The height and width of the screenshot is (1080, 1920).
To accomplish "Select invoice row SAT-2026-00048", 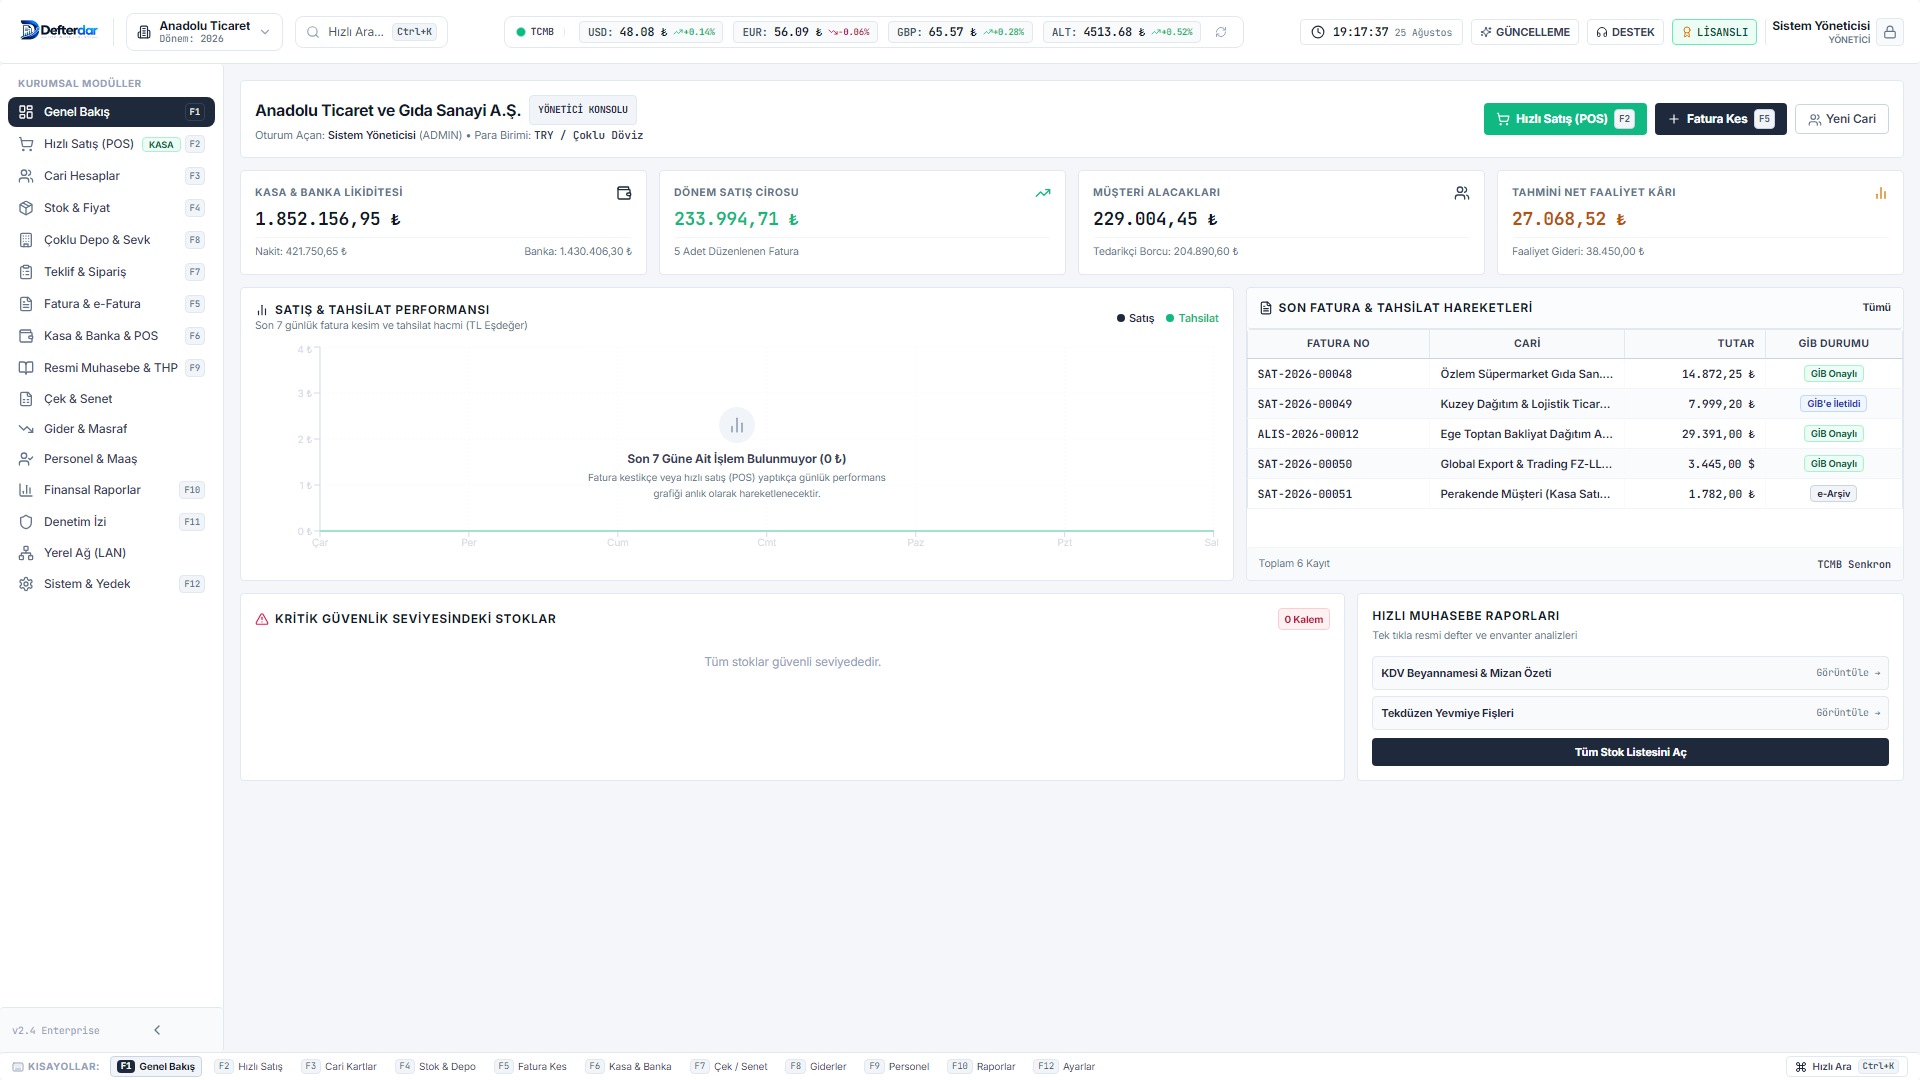I will pyautogui.click(x=1575, y=374).
